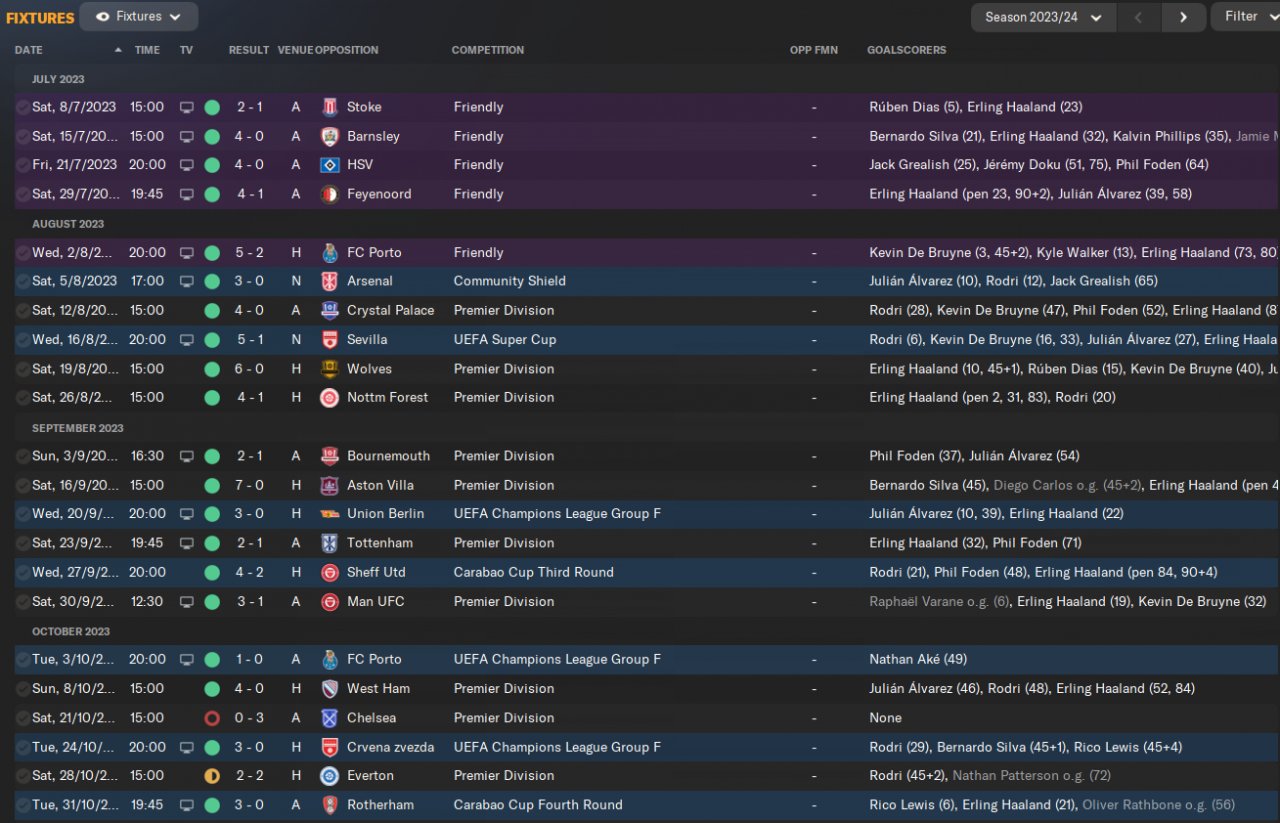
Task: Open the UEFA Super Cup competition link
Action: [505, 340]
